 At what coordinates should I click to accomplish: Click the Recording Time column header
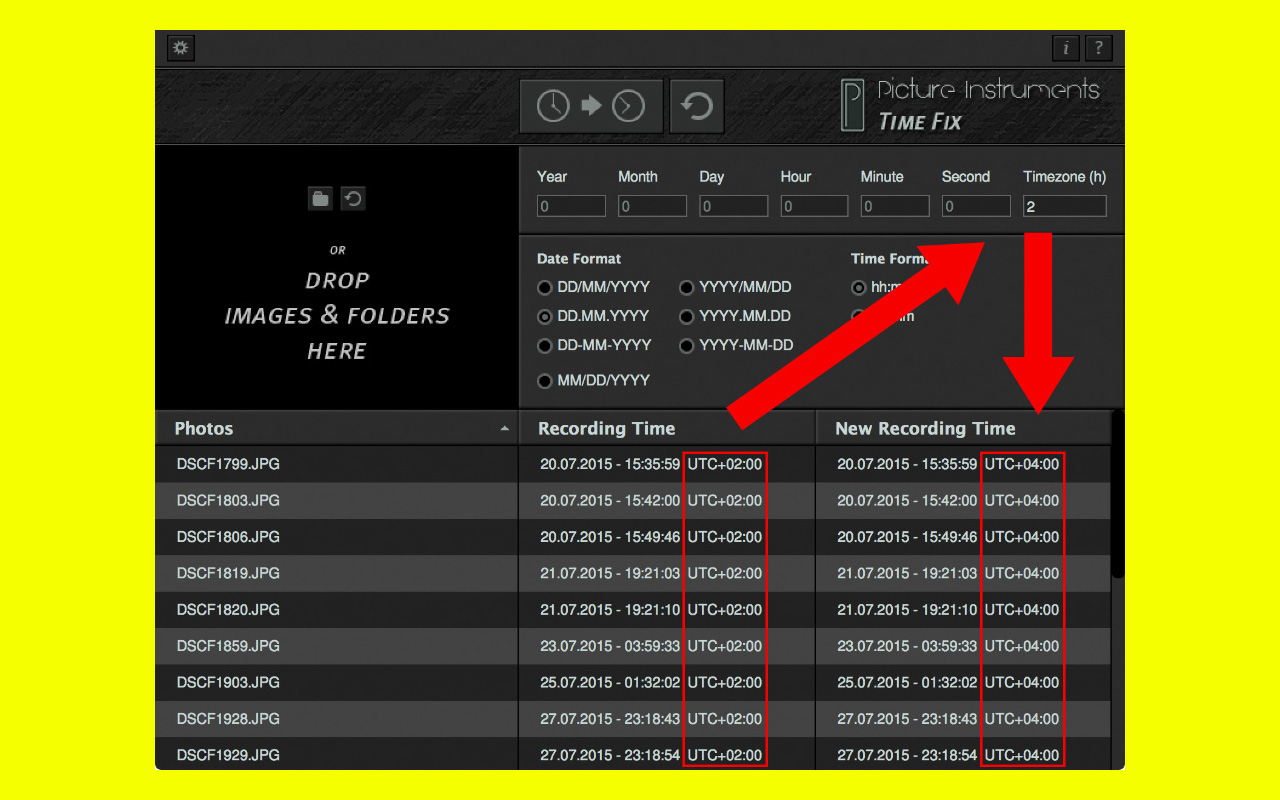[667, 428]
